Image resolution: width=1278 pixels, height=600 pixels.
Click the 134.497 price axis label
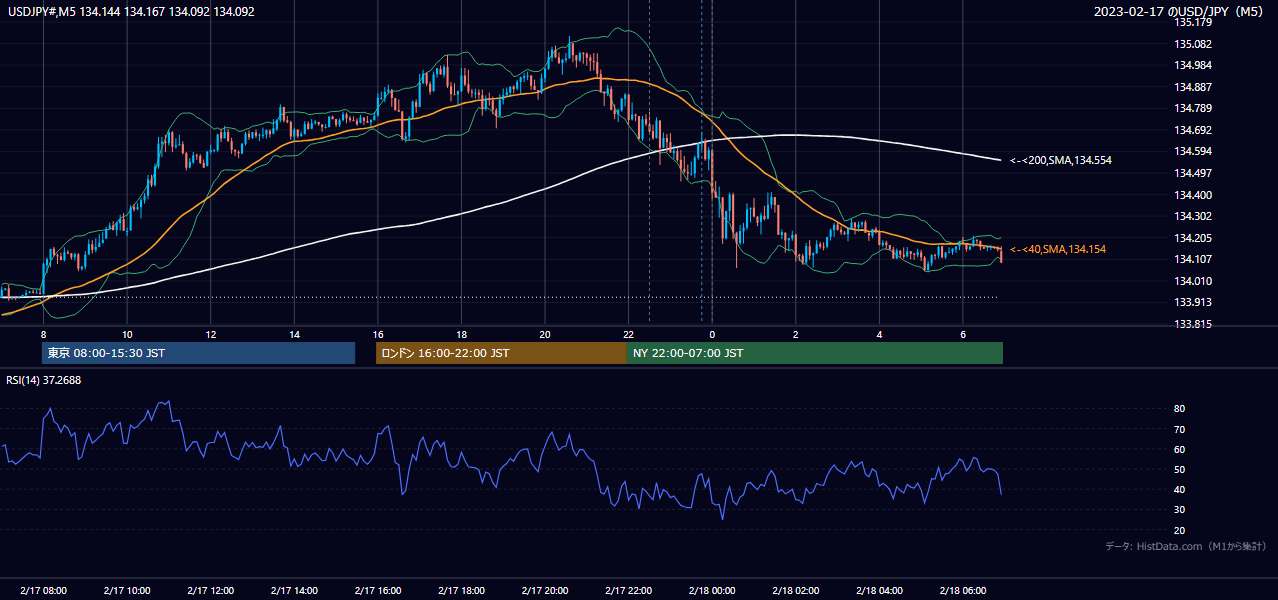[x=1193, y=173]
